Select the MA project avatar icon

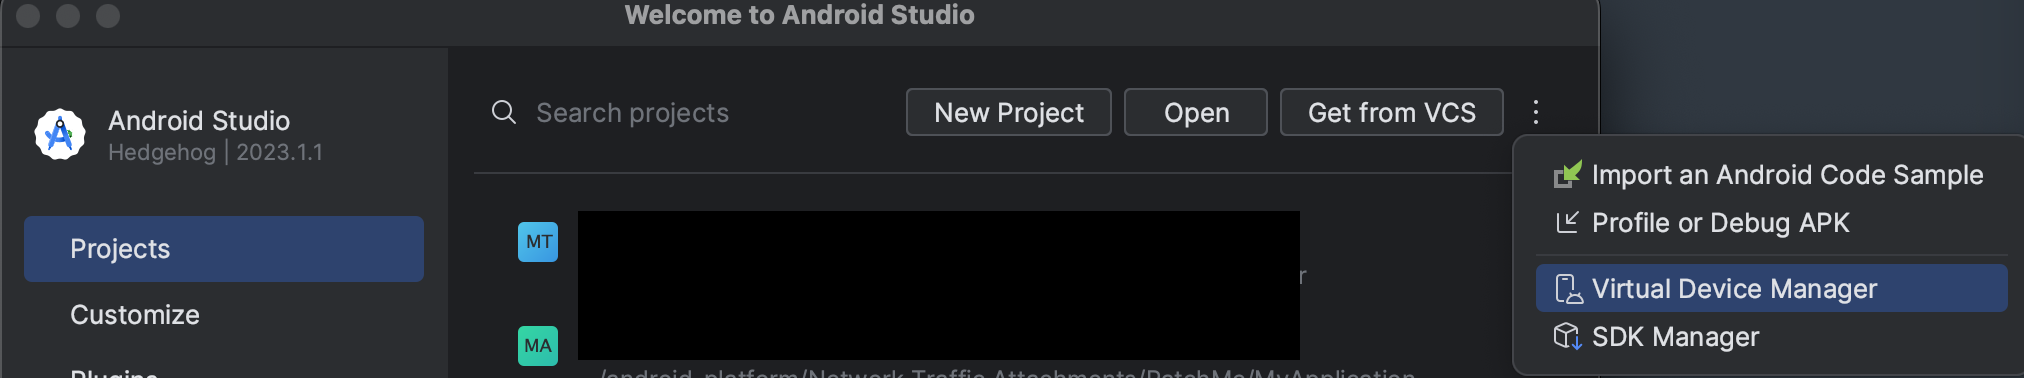coord(538,346)
